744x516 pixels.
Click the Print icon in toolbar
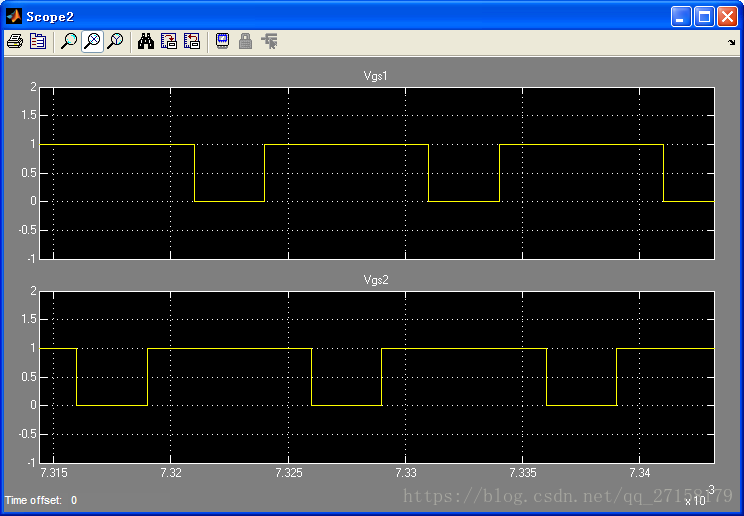coord(15,42)
